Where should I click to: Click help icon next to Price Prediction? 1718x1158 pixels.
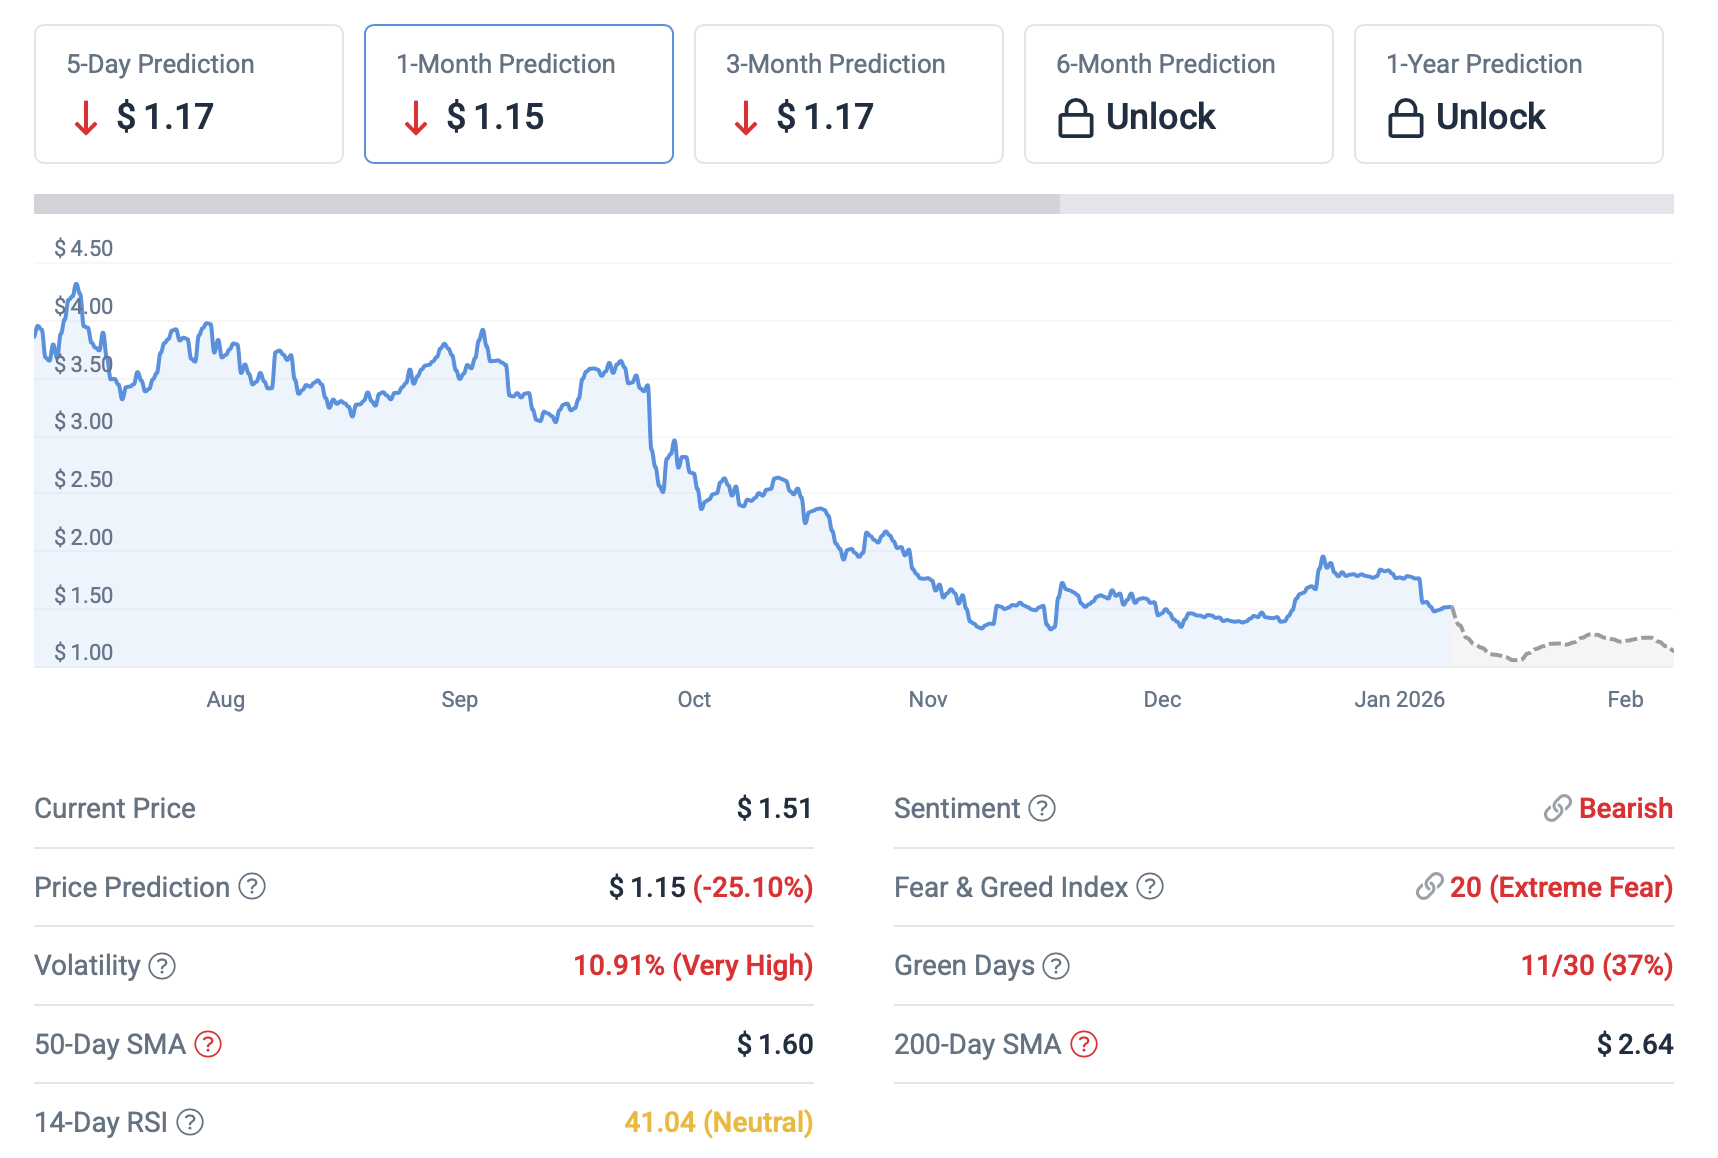(x=252, y=887)
